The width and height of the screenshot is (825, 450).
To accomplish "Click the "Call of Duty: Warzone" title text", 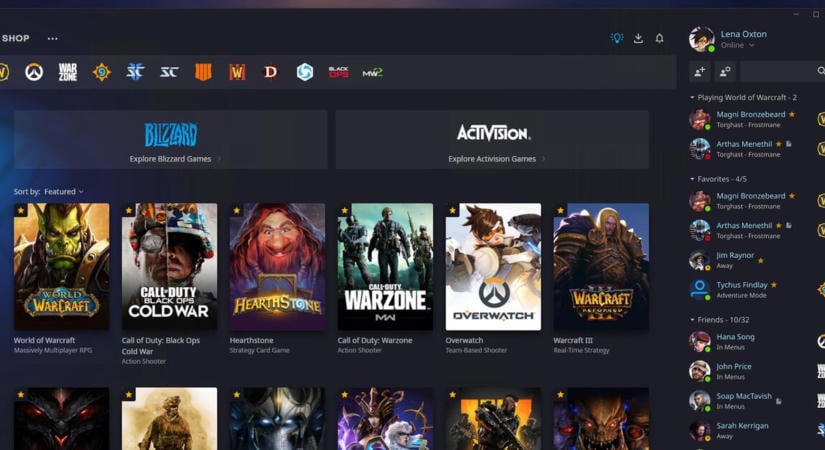I will coord(375,341).
